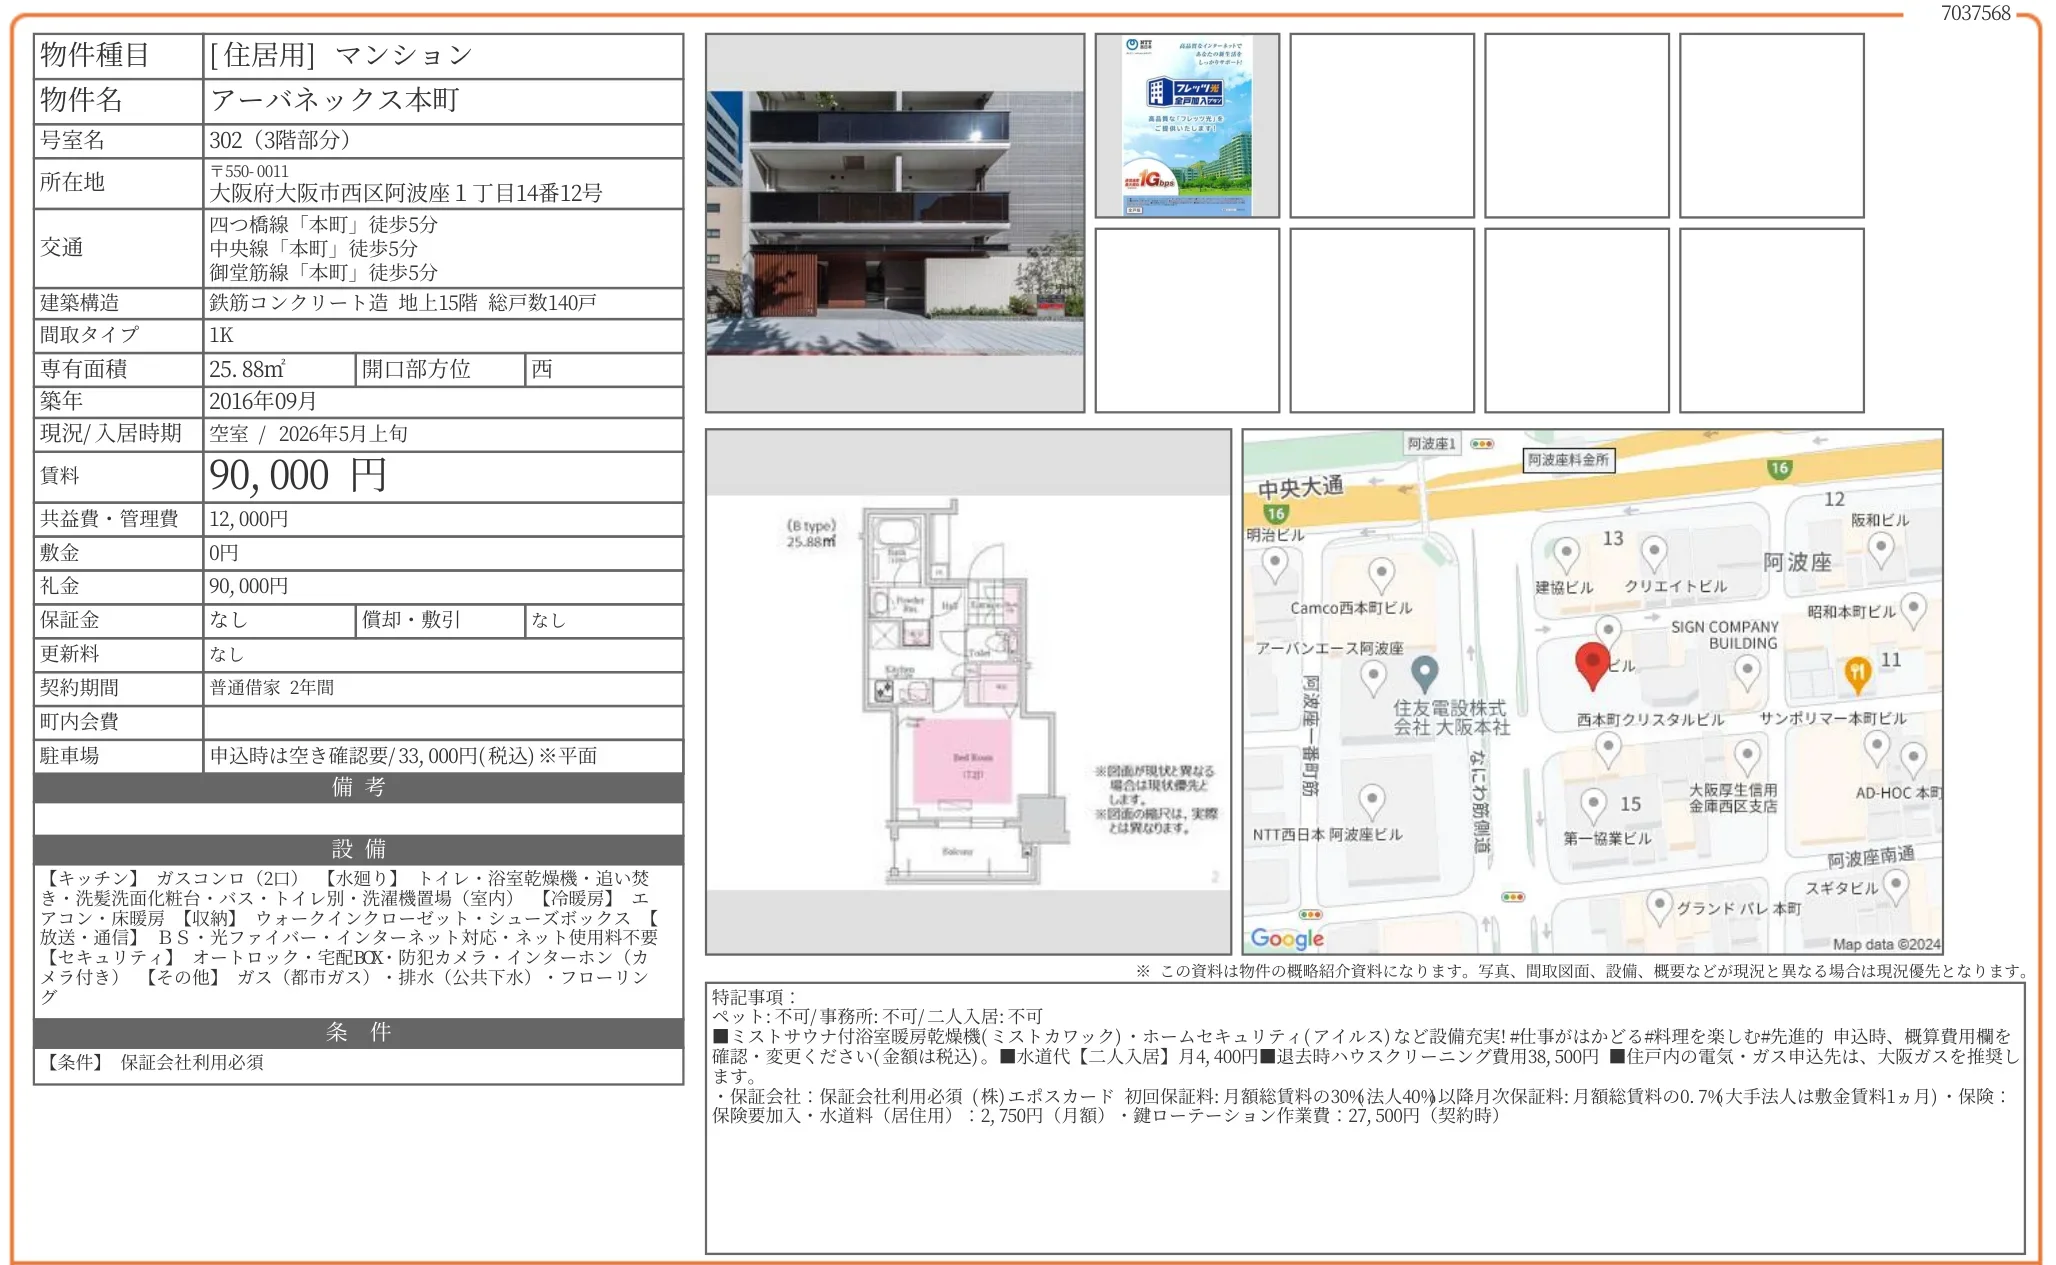This screenshot has width=2056, height=1265.
Task: Open the NTT Flets brochure thumbnail
Action: tap(1186, 126)
